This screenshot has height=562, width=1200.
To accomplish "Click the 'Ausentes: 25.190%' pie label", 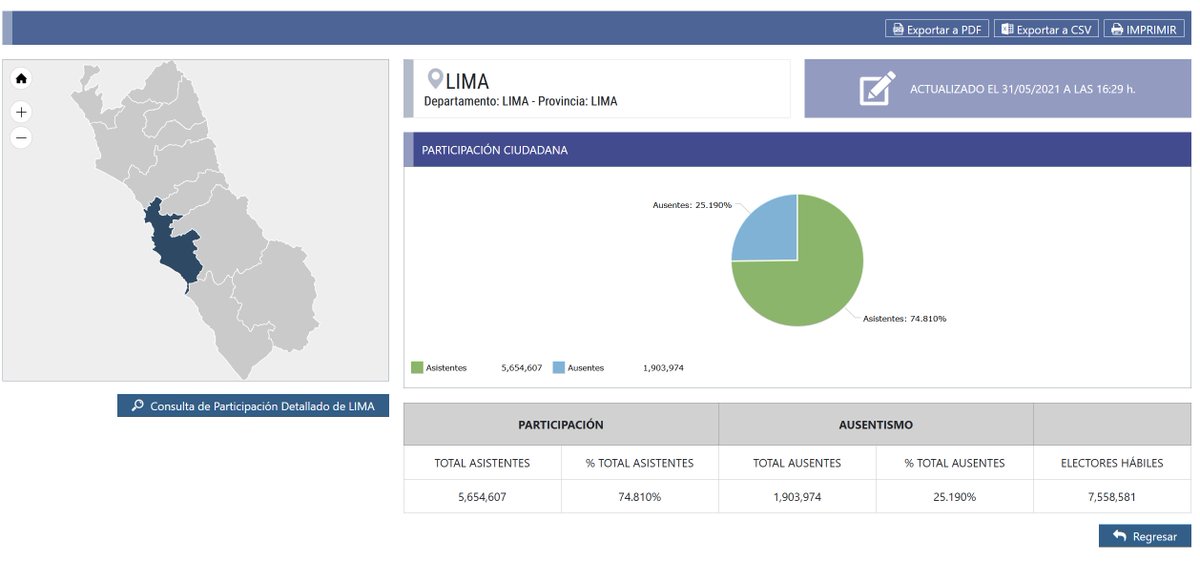I will pos(692,205).
